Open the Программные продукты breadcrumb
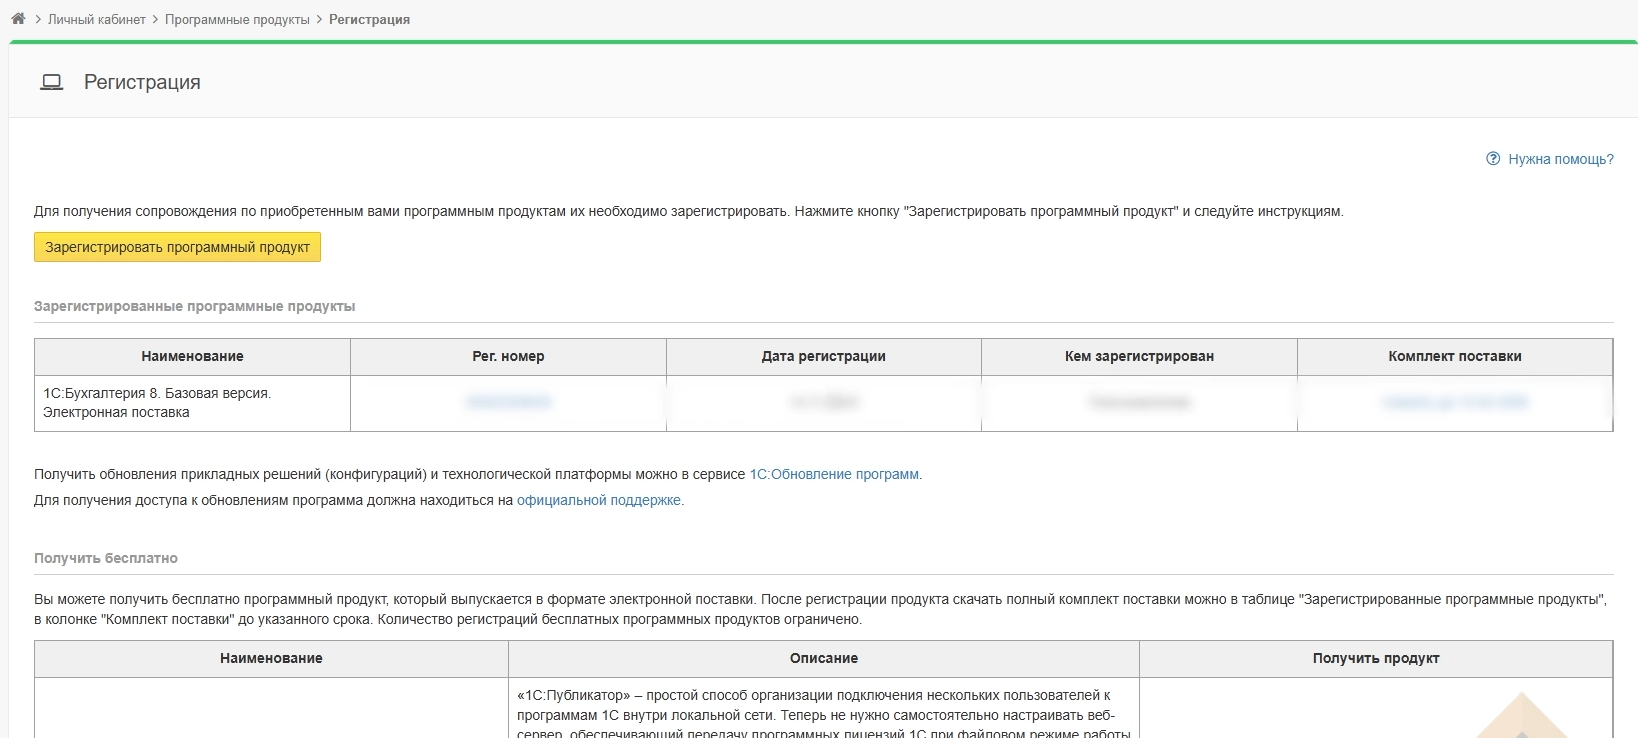1638x738 pixels. (x=237, y=20)
